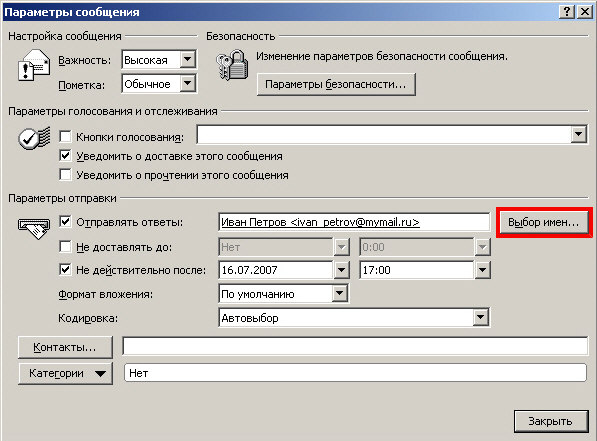Click the 'Параметры безопасности...' button
The height and width of the screenshot is (441, 597).
pyautogui.click(x=336, y=84)
